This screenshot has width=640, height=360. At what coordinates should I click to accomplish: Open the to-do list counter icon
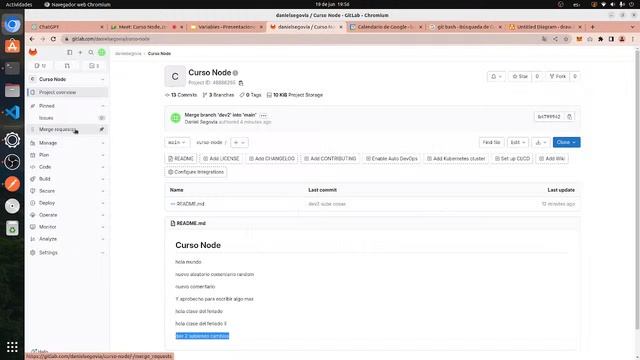(94, 66)
